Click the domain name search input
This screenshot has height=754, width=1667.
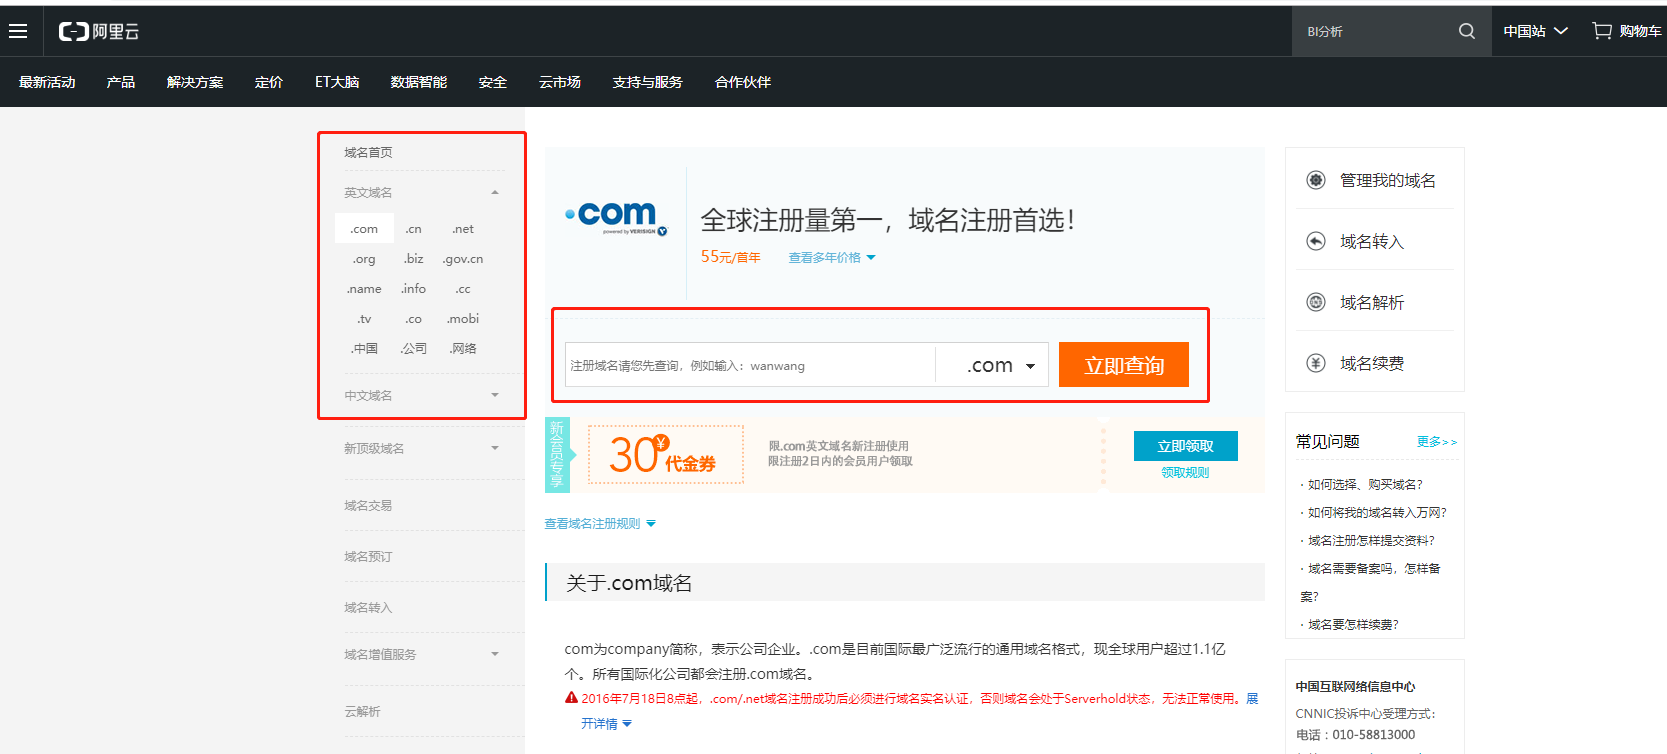point(750,365)
